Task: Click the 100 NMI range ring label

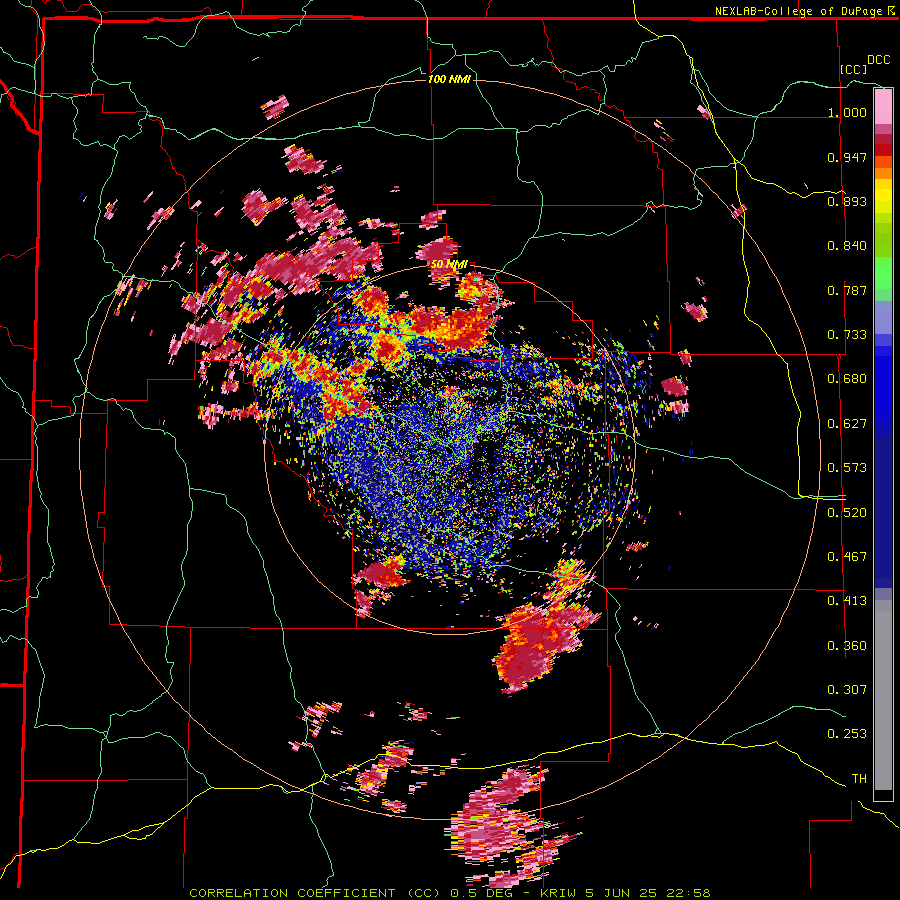Action: pos(449,79)
